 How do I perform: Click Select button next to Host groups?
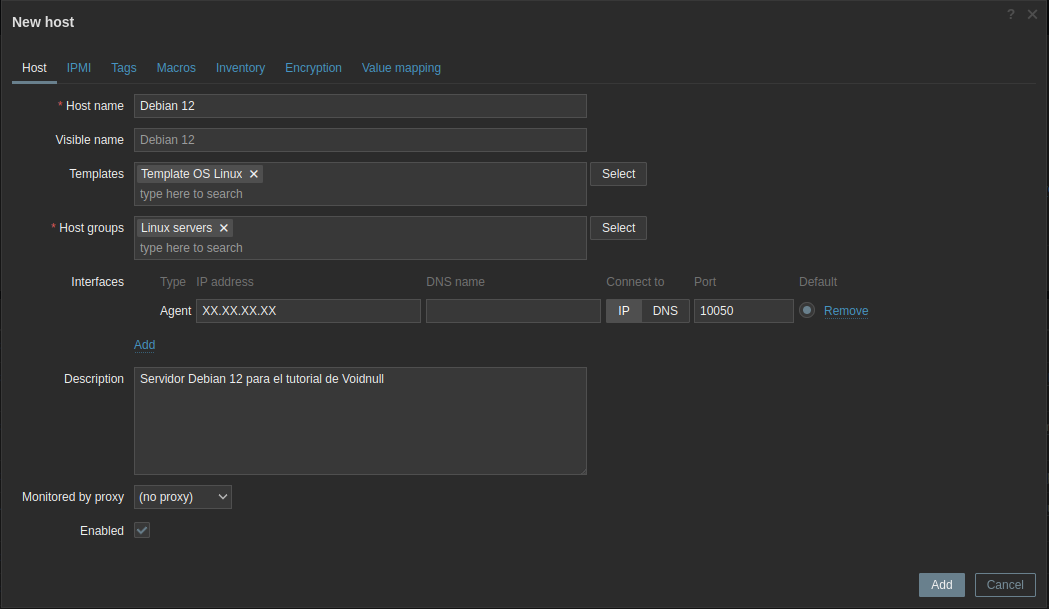point(618,228)
